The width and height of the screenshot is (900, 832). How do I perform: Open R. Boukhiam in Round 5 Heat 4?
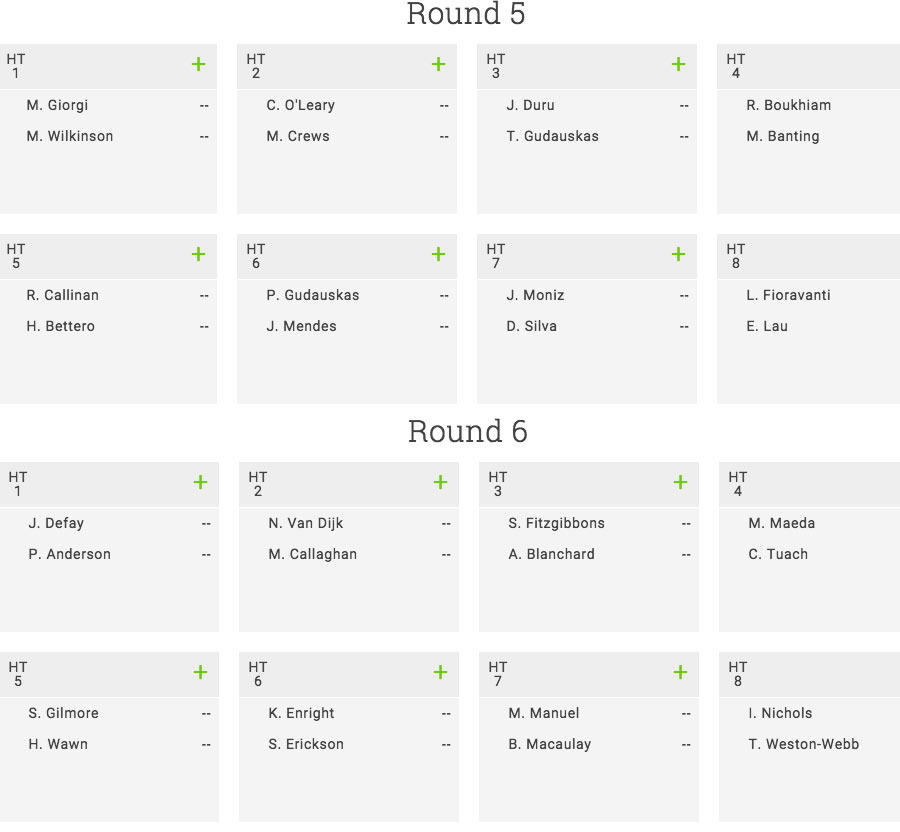pyautogui.click(x=788, y=105)
